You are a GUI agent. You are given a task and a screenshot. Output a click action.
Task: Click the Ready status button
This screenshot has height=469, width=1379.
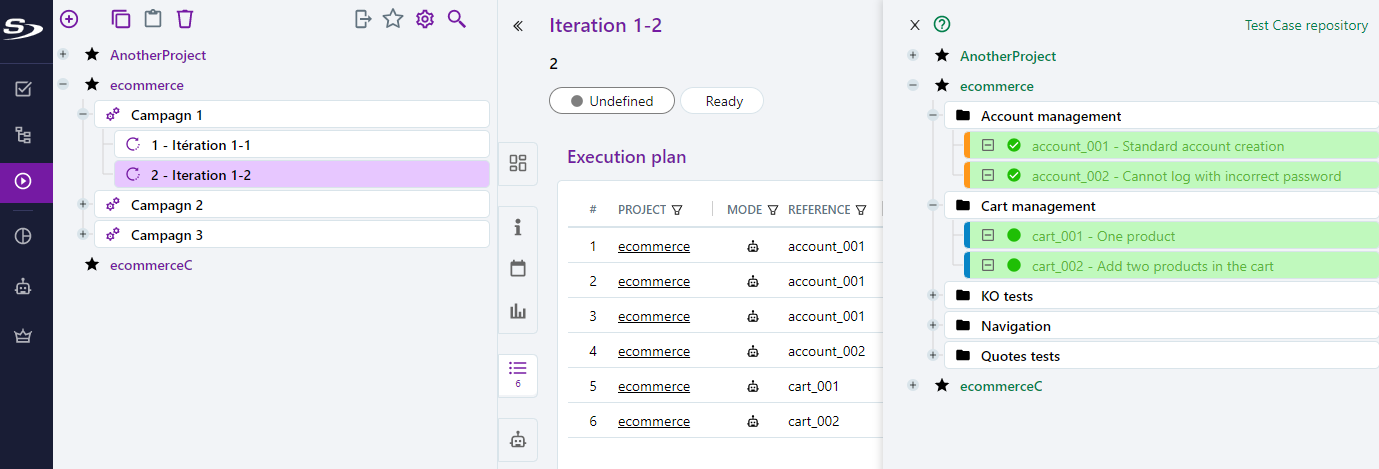[724, 101]
